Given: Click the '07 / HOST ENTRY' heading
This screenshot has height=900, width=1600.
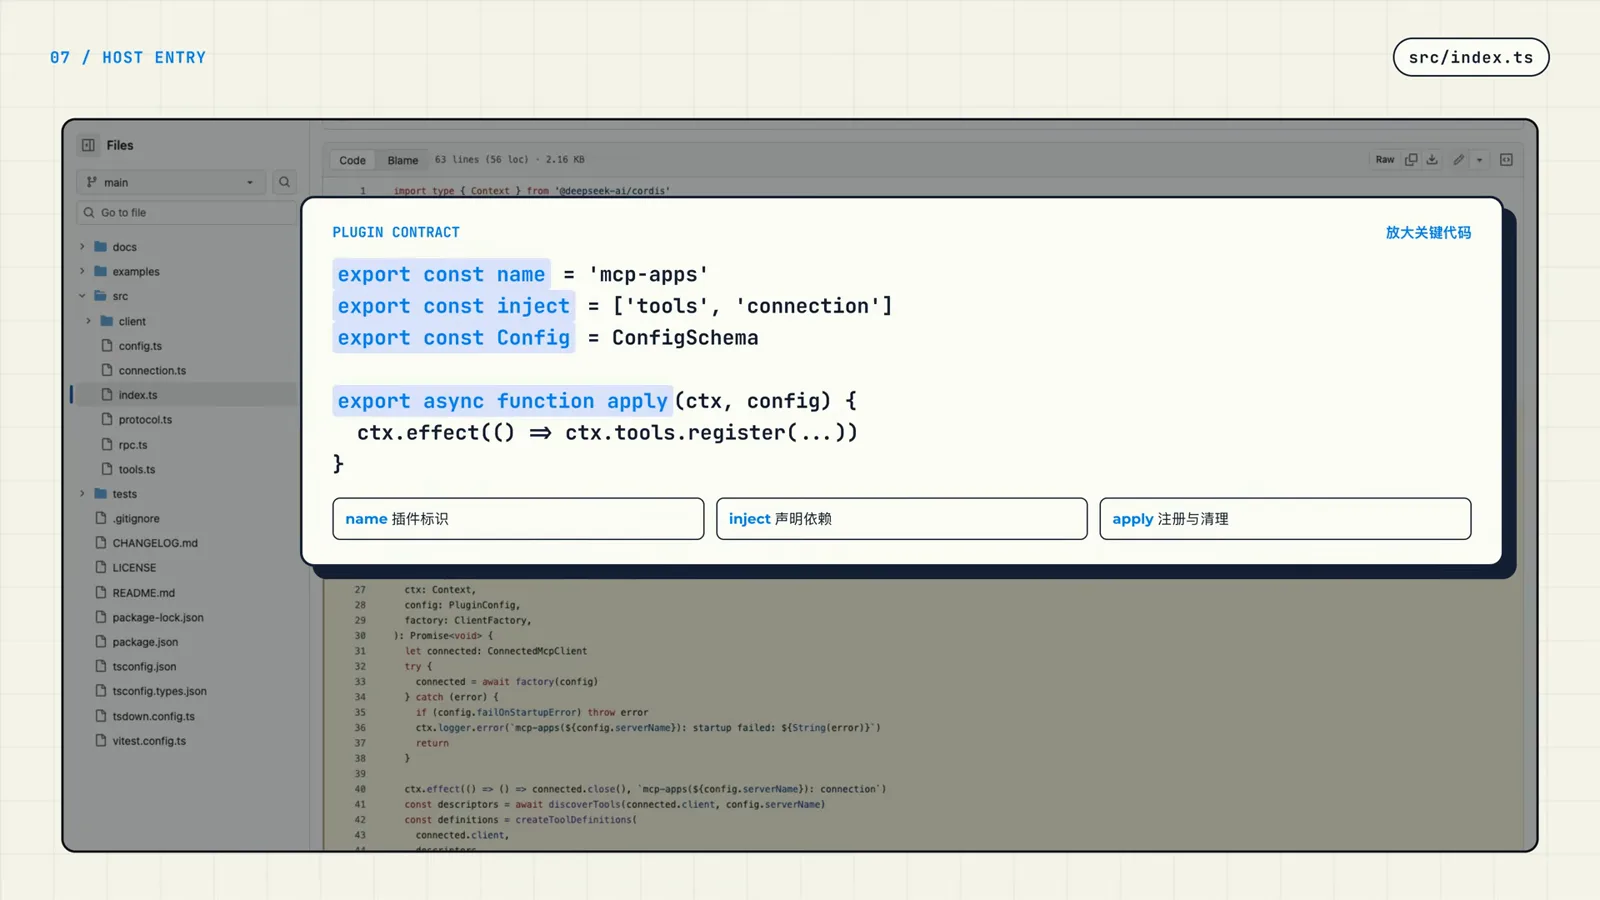Looking at the screenshot, I should pos(128,58).
